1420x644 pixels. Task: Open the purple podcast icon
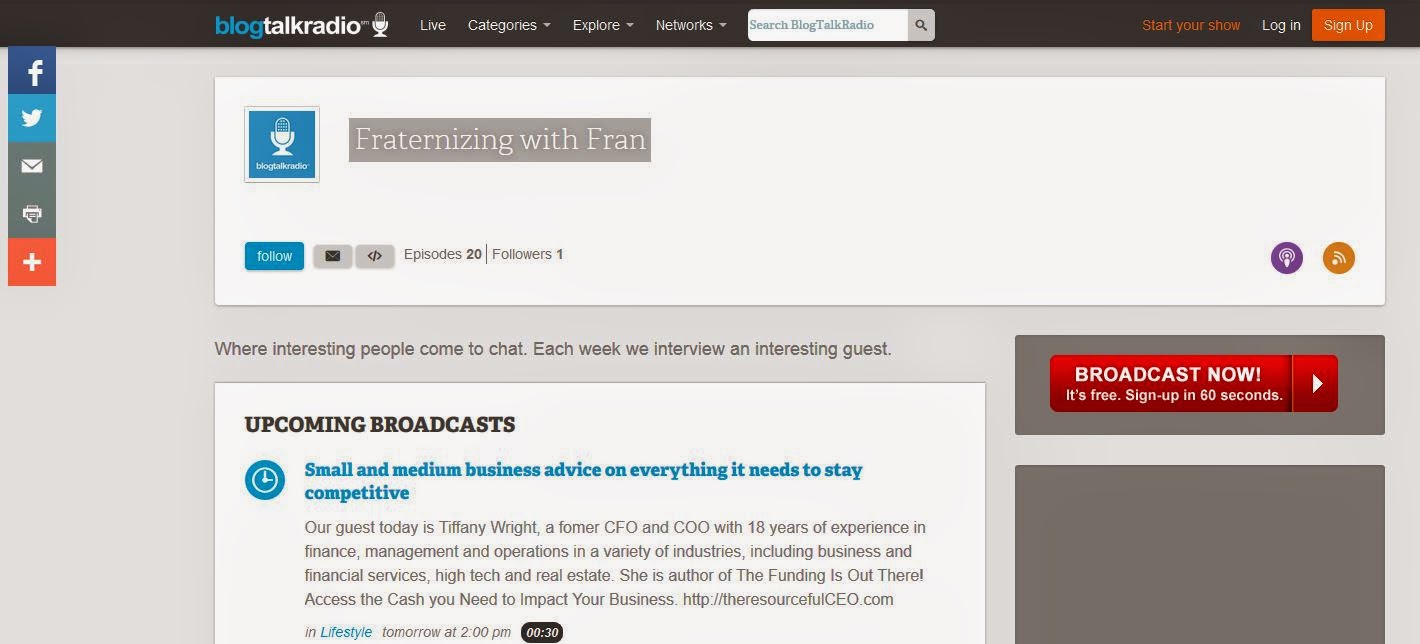(x=1287, y=258)
